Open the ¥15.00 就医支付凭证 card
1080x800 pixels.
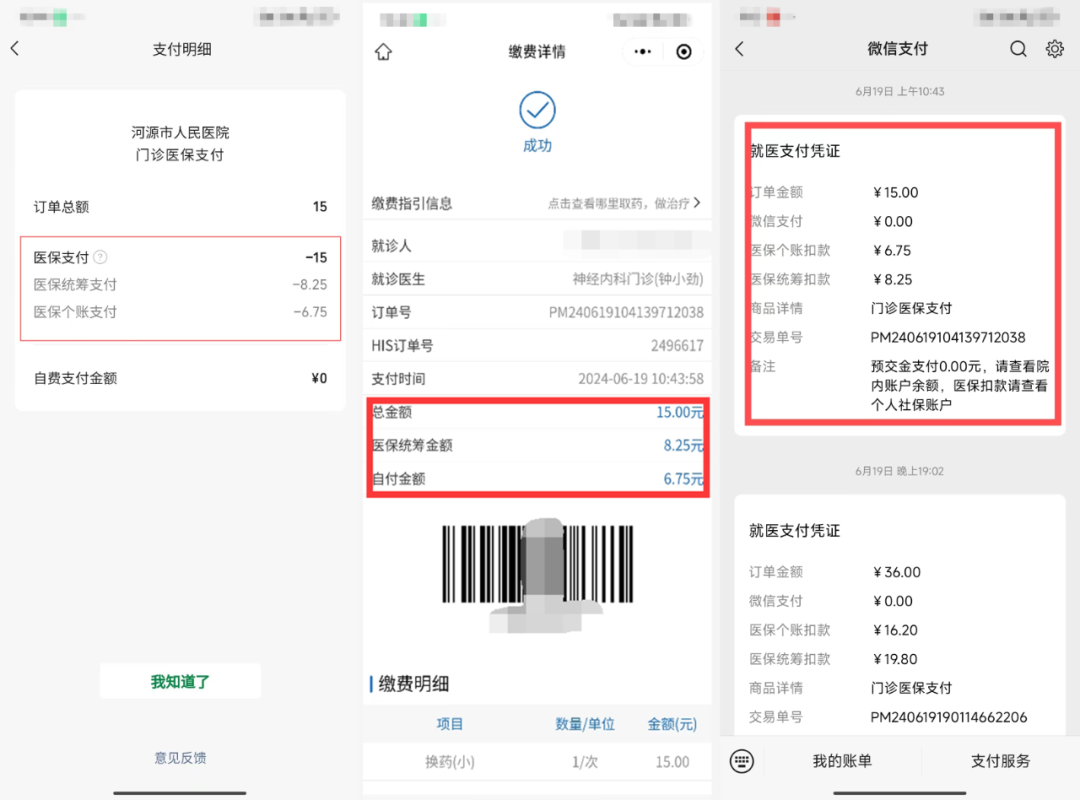pos(900,274)
